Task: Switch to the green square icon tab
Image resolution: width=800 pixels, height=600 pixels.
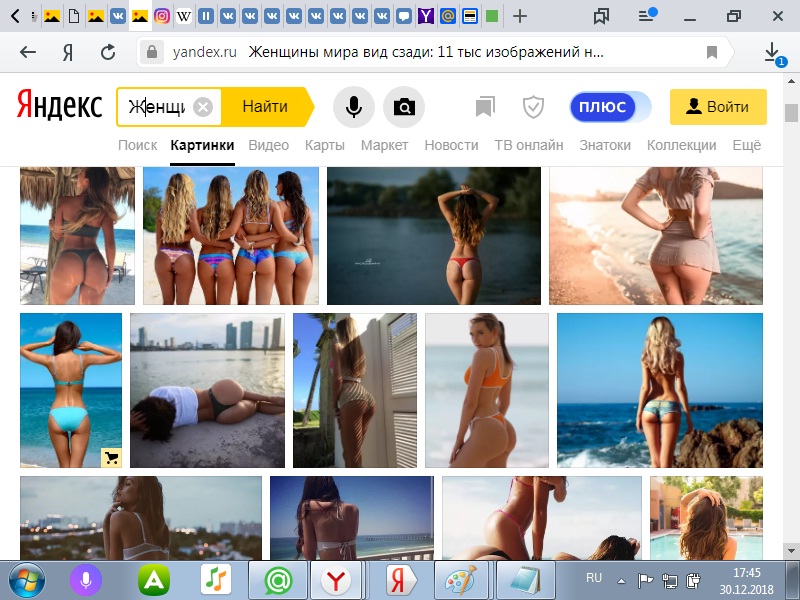Action: coord(492,16)
